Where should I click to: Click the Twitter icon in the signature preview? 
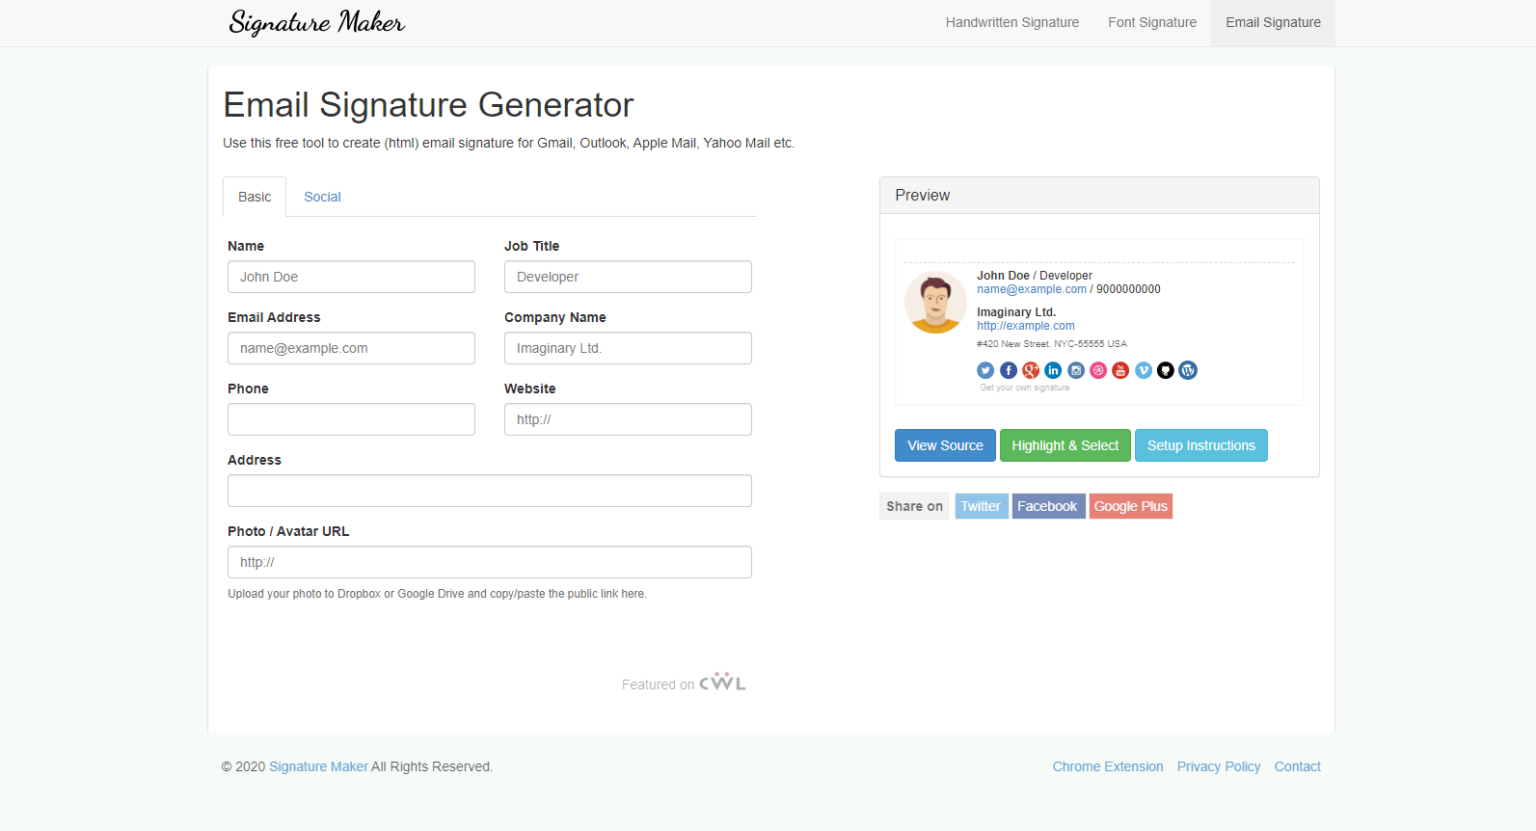pyautogui.click(x=985, y=370)
